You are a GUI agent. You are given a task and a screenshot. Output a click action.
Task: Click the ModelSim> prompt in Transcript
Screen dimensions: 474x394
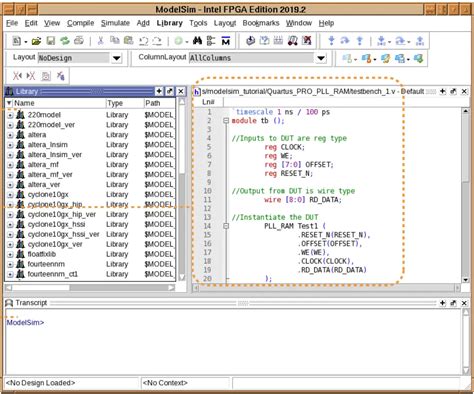tap(25, 323)
